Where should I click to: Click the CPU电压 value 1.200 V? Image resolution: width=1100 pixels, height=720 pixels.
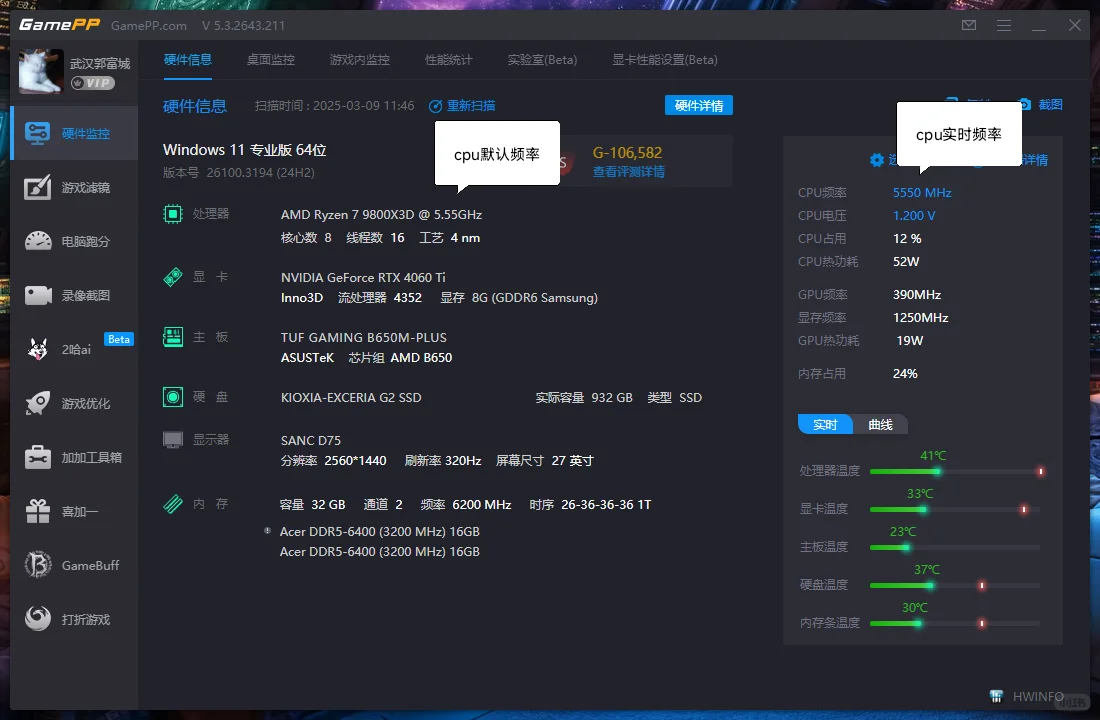[x=913, y=215]
